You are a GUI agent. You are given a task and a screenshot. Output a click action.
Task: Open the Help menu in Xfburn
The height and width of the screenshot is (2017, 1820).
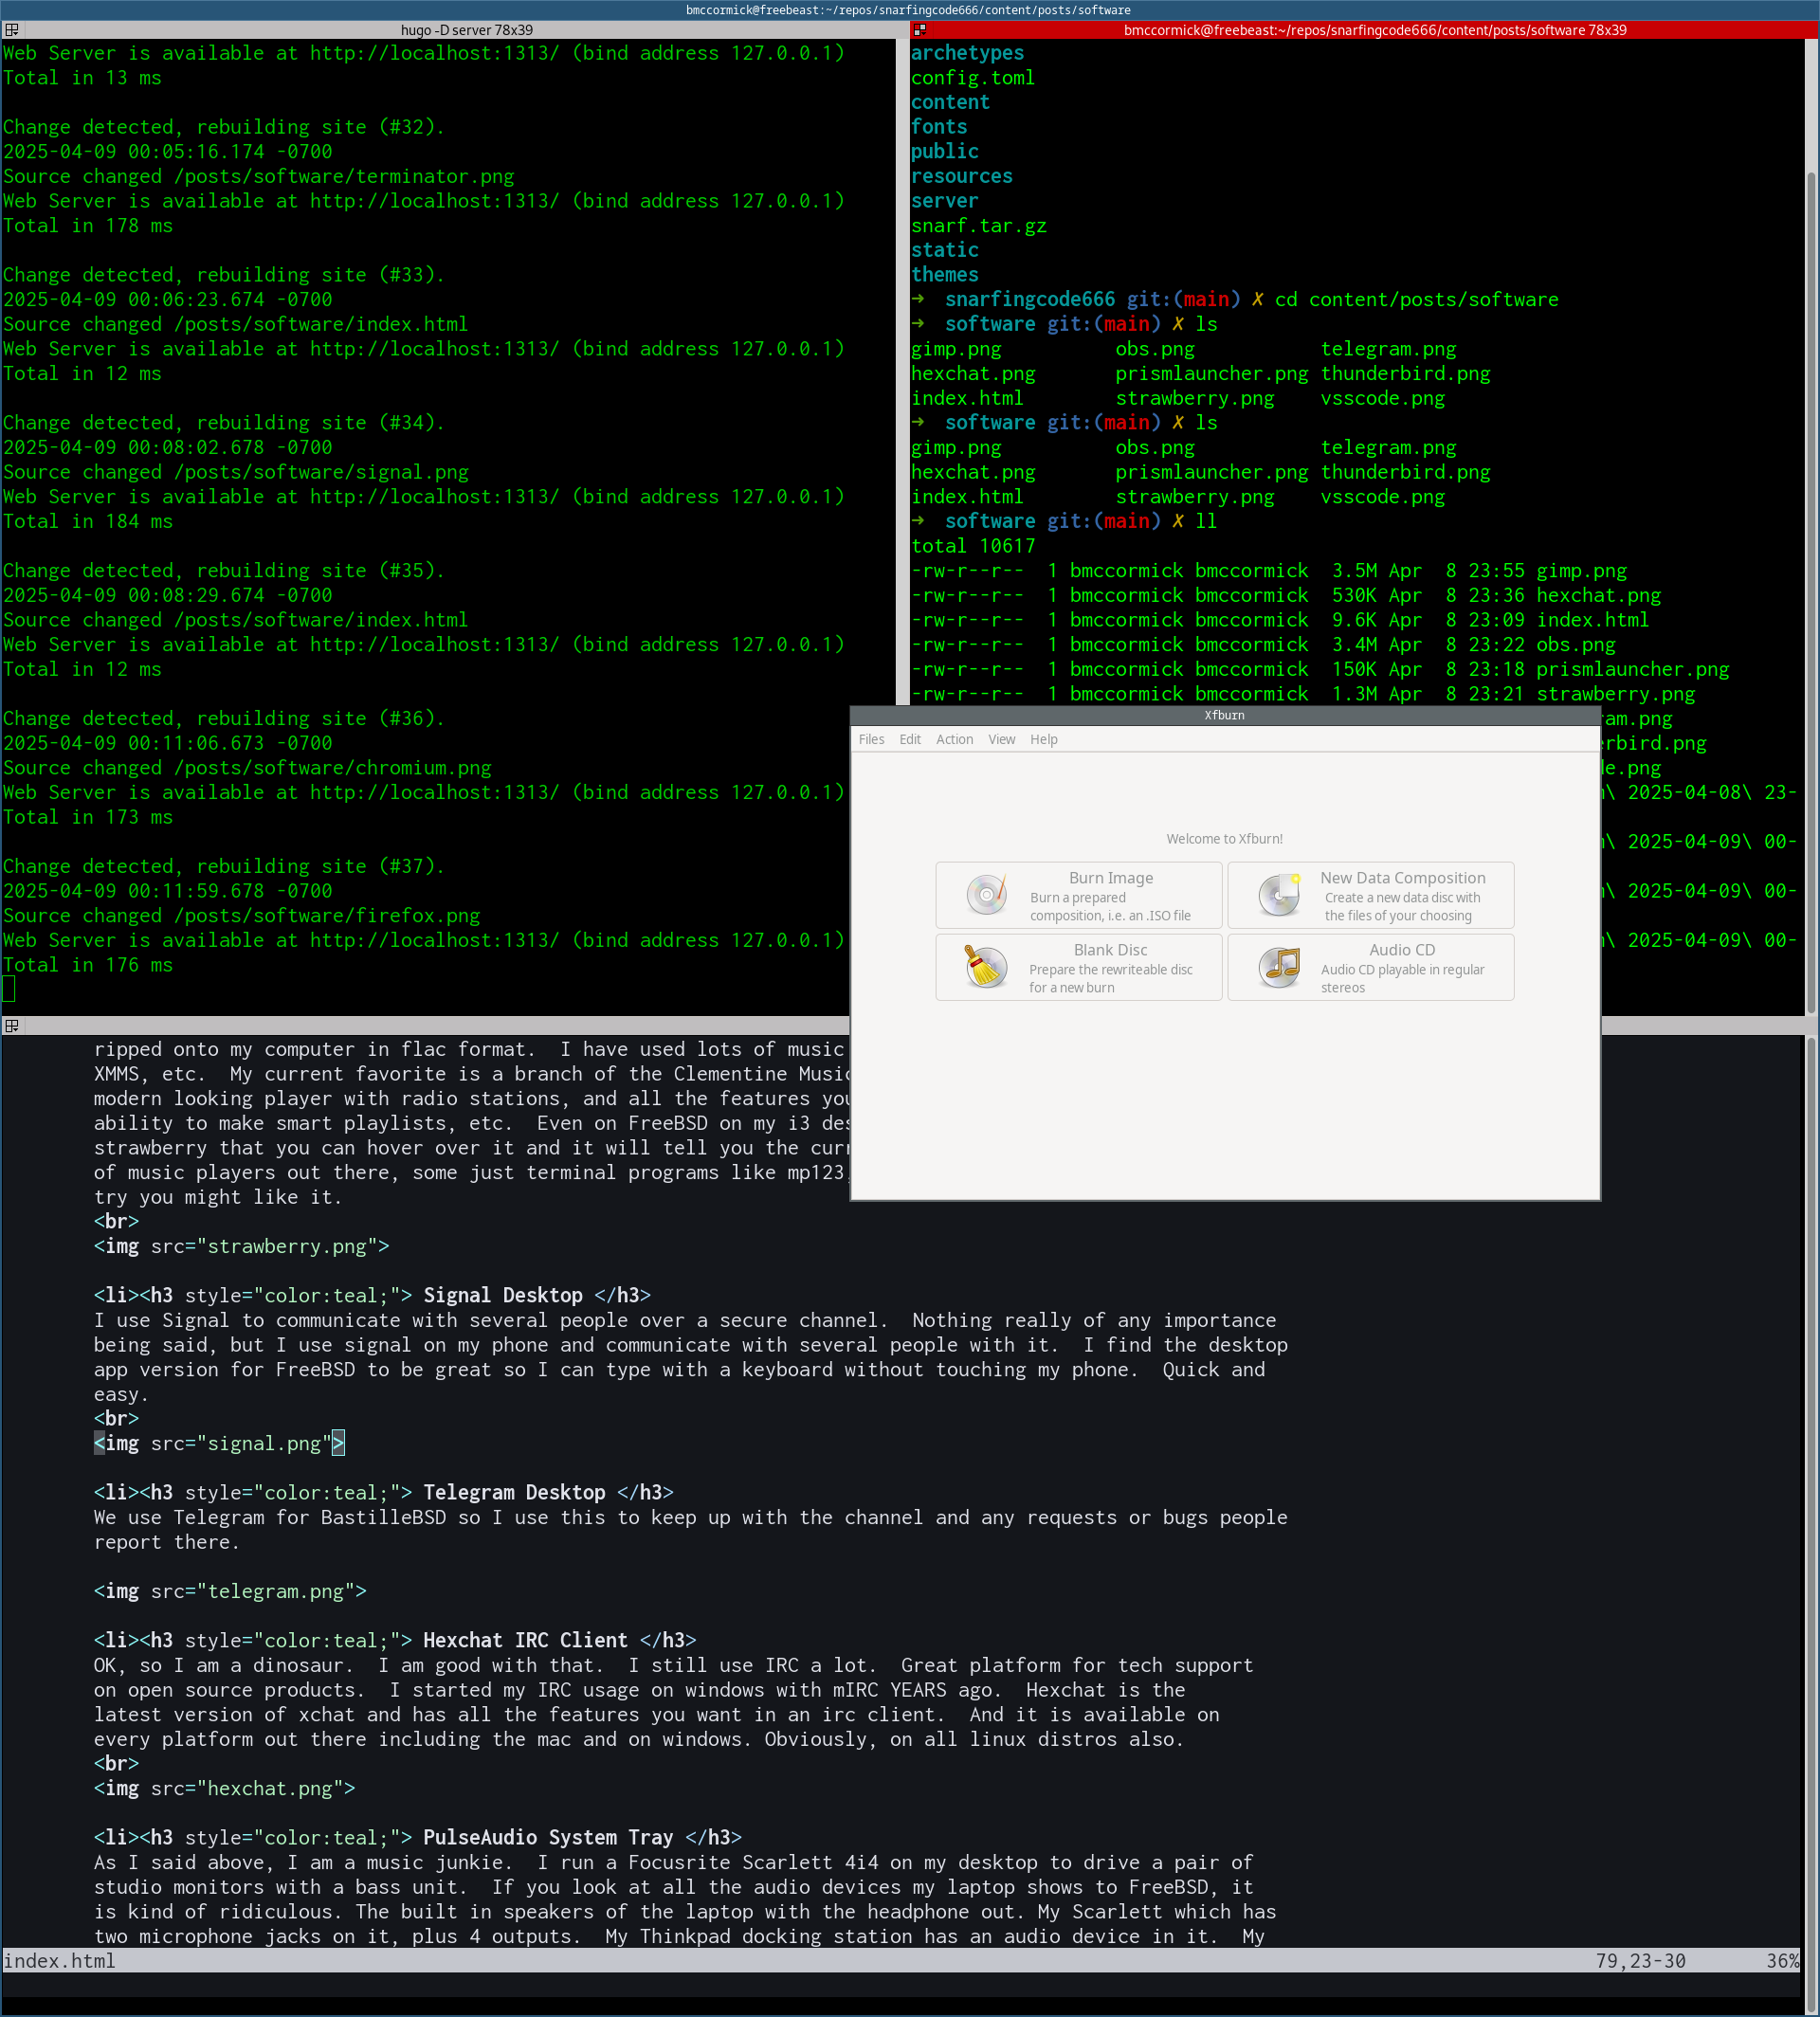point(1043,739)
